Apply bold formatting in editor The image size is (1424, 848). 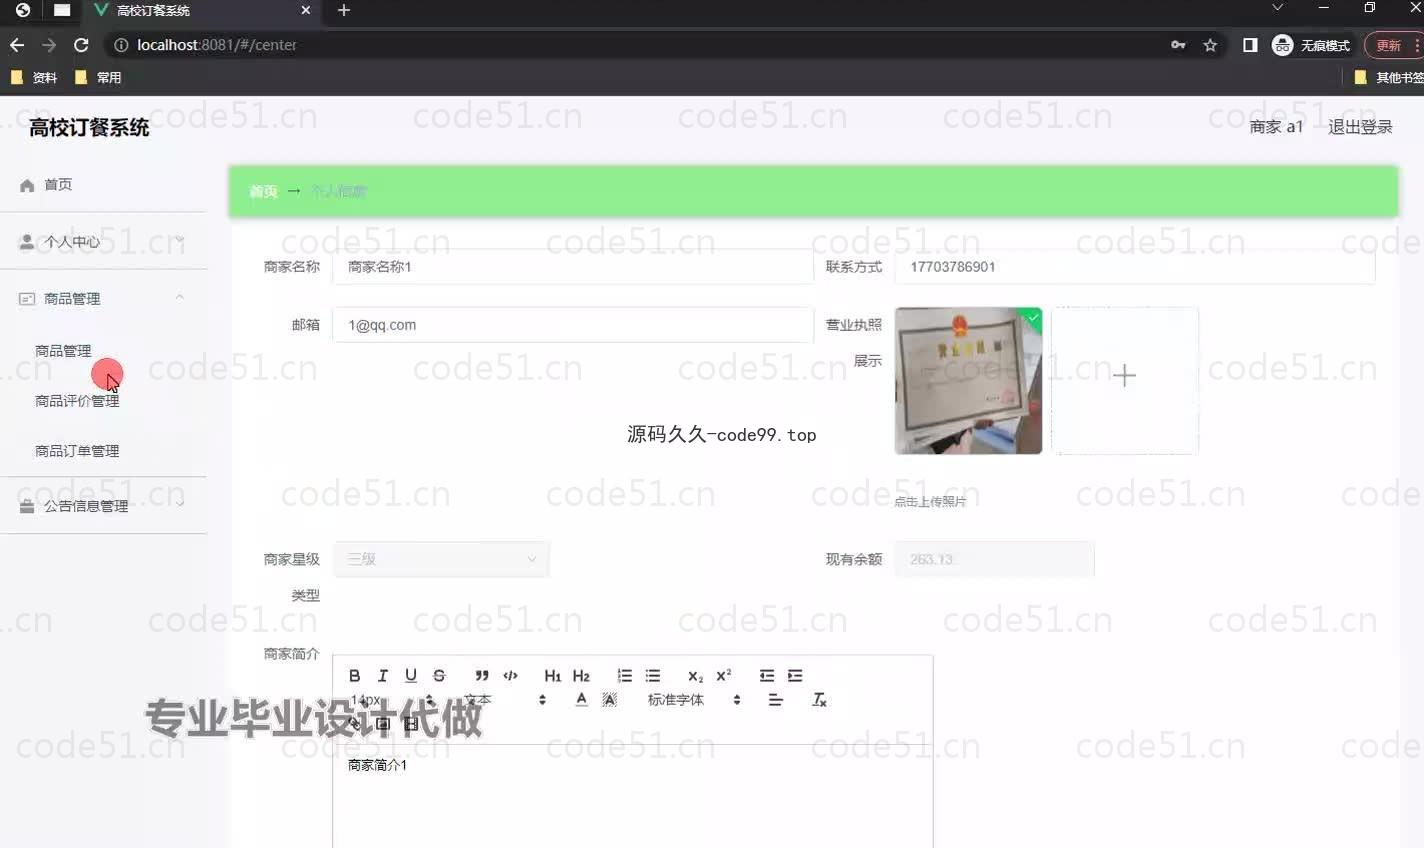click(354, 676)
